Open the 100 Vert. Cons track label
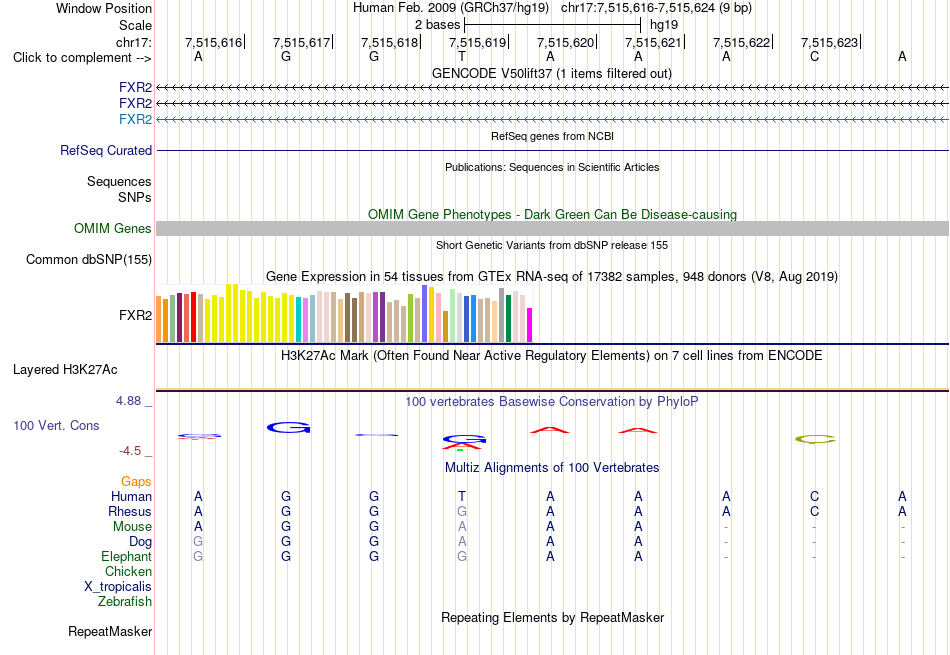950x655 pixels. (56, 425)
